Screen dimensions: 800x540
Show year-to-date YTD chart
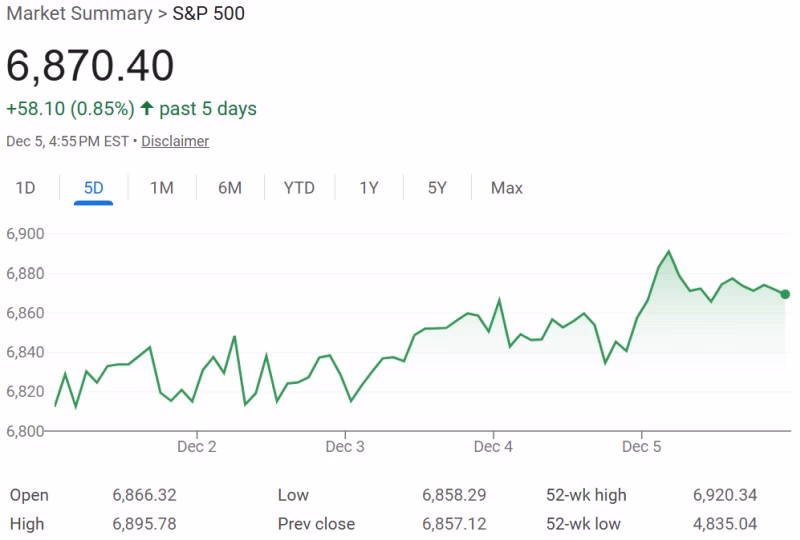click(299, 188)
